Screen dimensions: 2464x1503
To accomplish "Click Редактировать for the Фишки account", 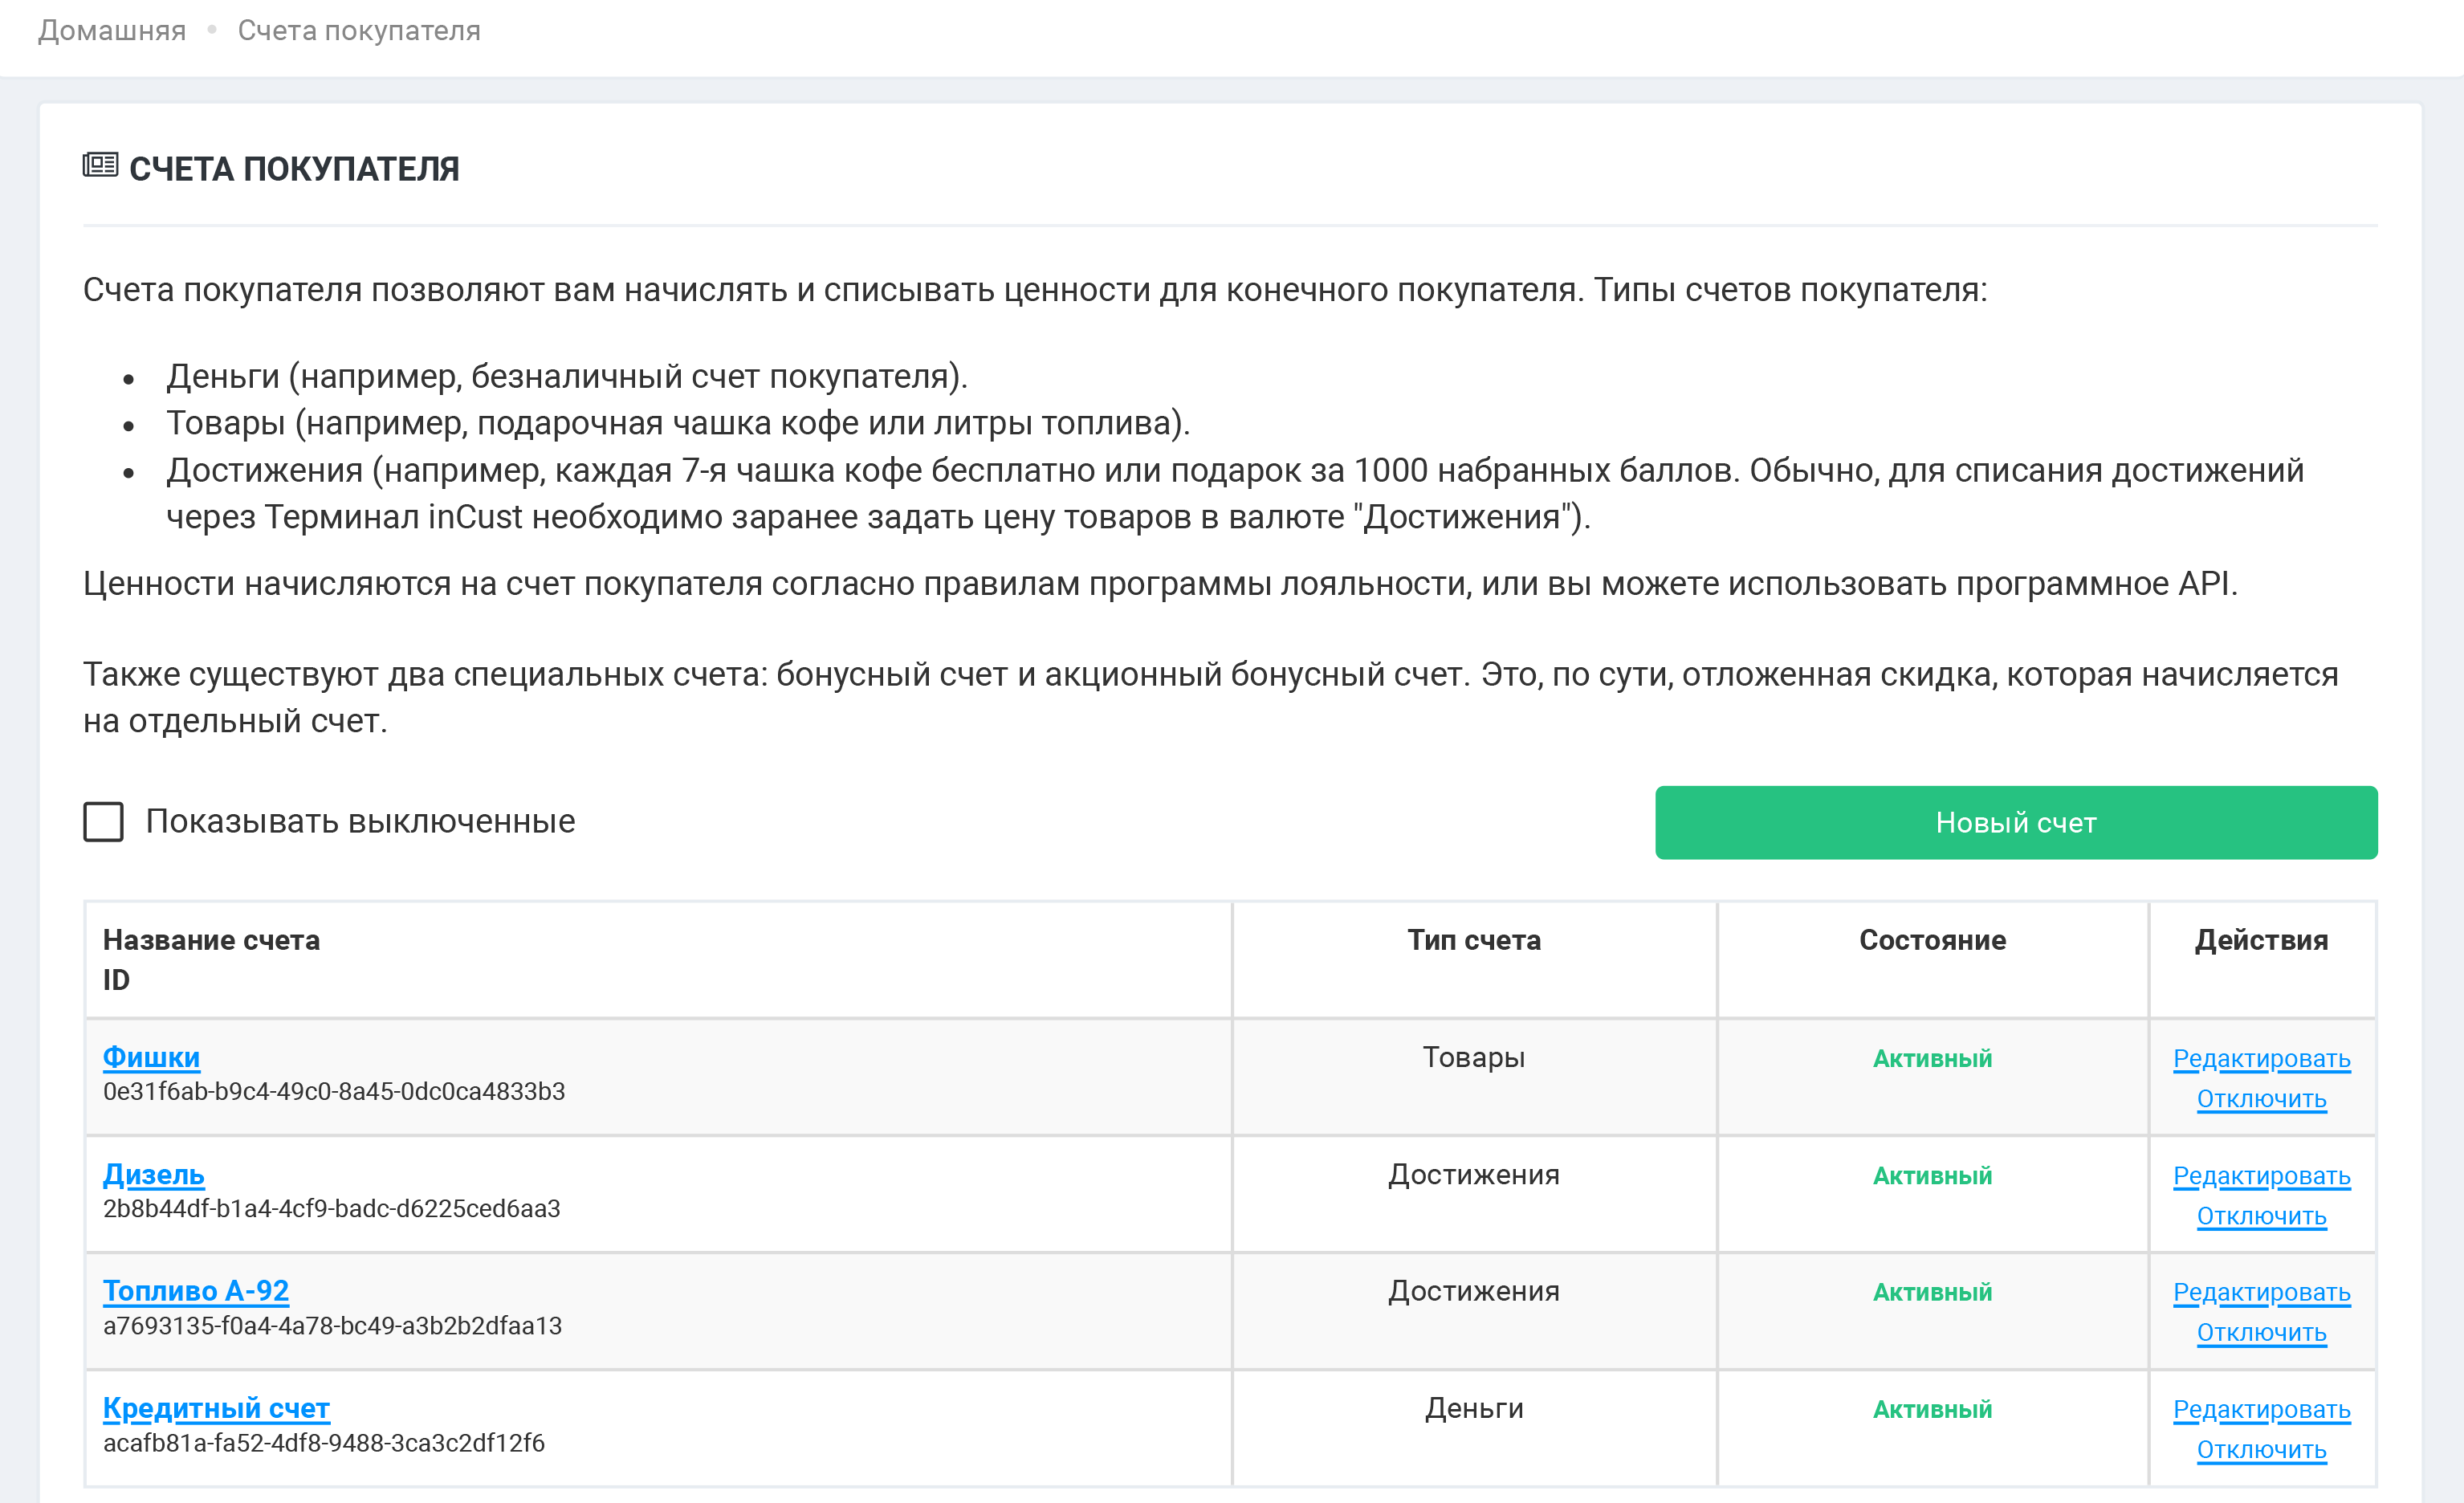I will pyautogui.click(x=2261, y=1058).
